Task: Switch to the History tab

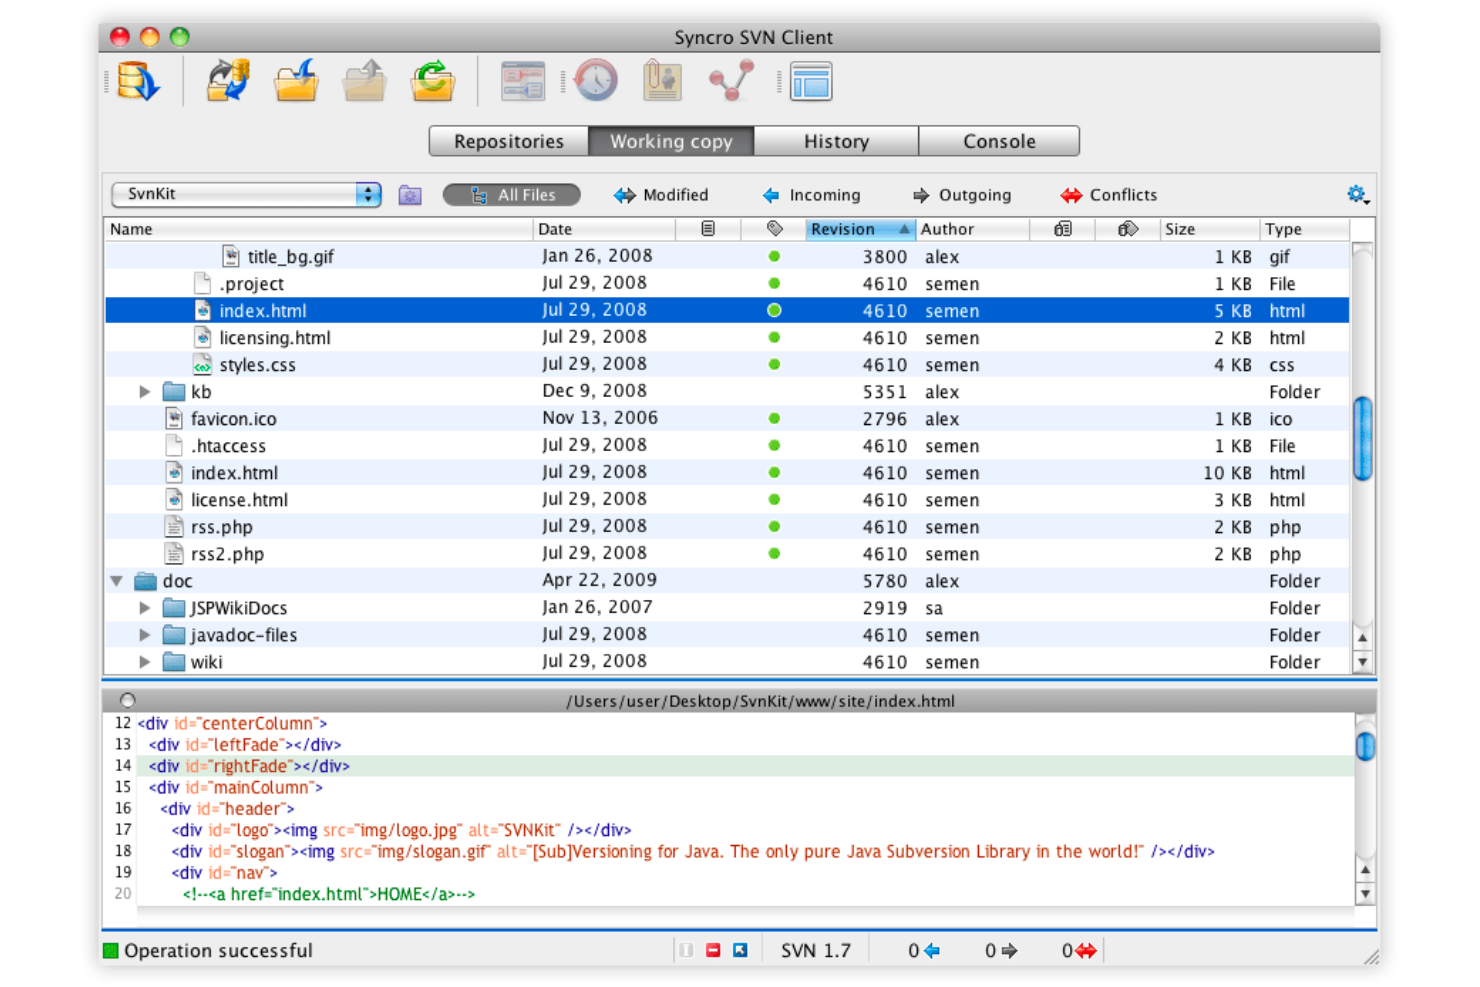Action: coord(836,141)
